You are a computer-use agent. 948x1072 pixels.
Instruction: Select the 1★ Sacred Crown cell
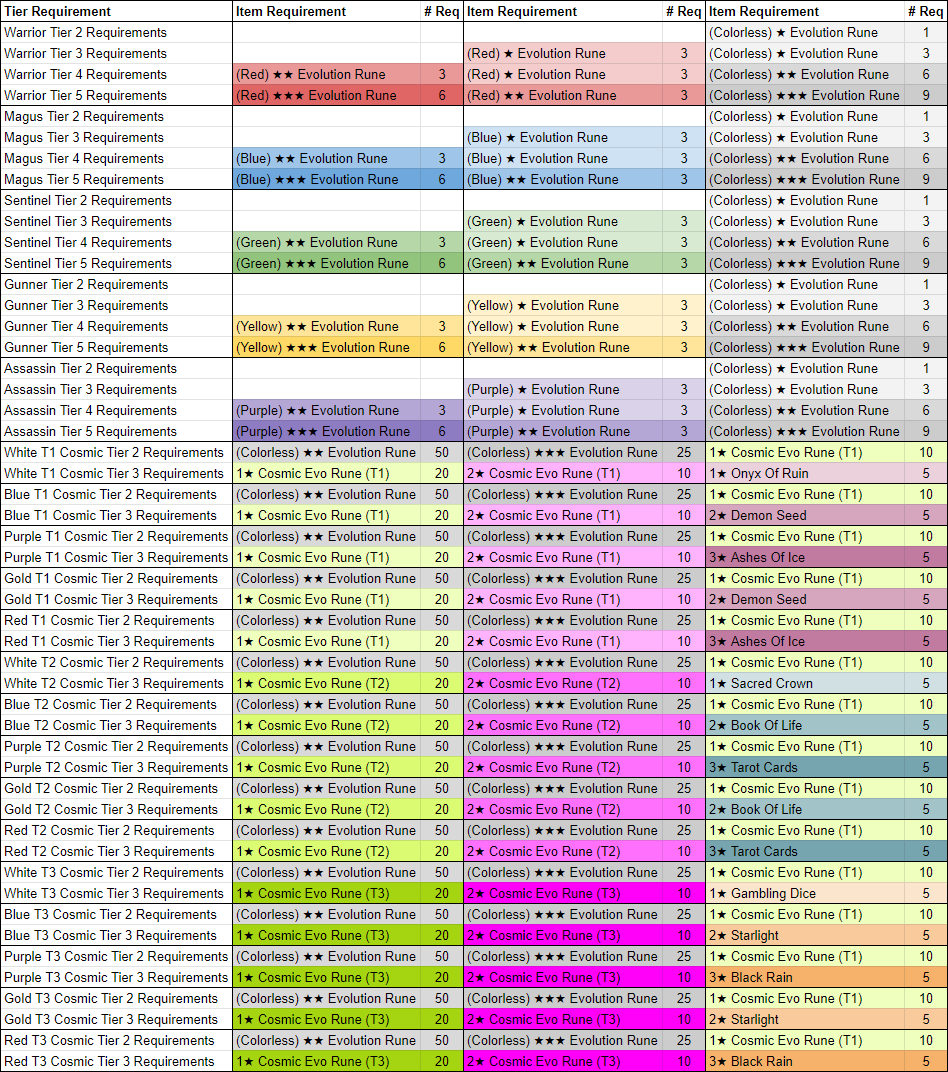point(761,683)
